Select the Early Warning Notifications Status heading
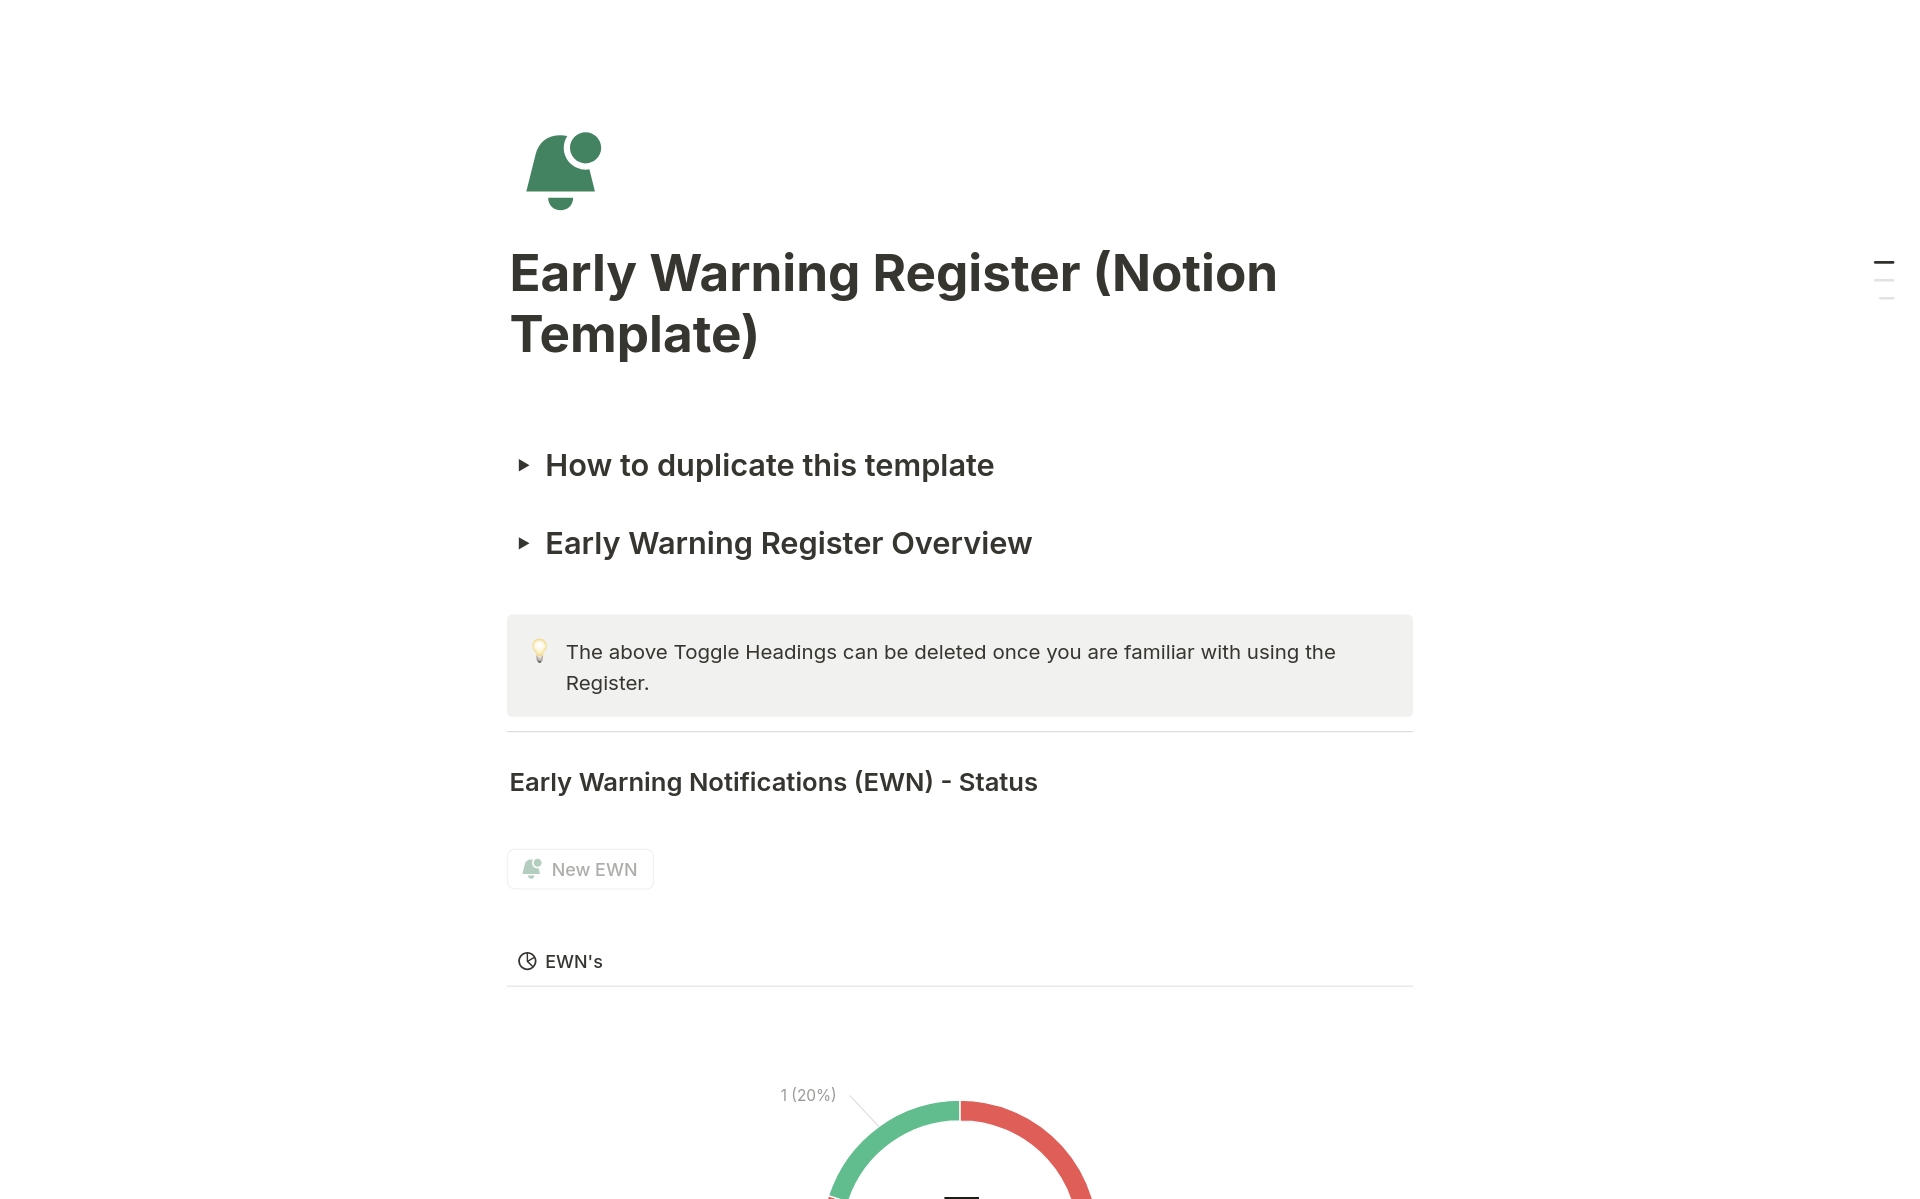The image size is (1920, 1199). coord(773,782)
